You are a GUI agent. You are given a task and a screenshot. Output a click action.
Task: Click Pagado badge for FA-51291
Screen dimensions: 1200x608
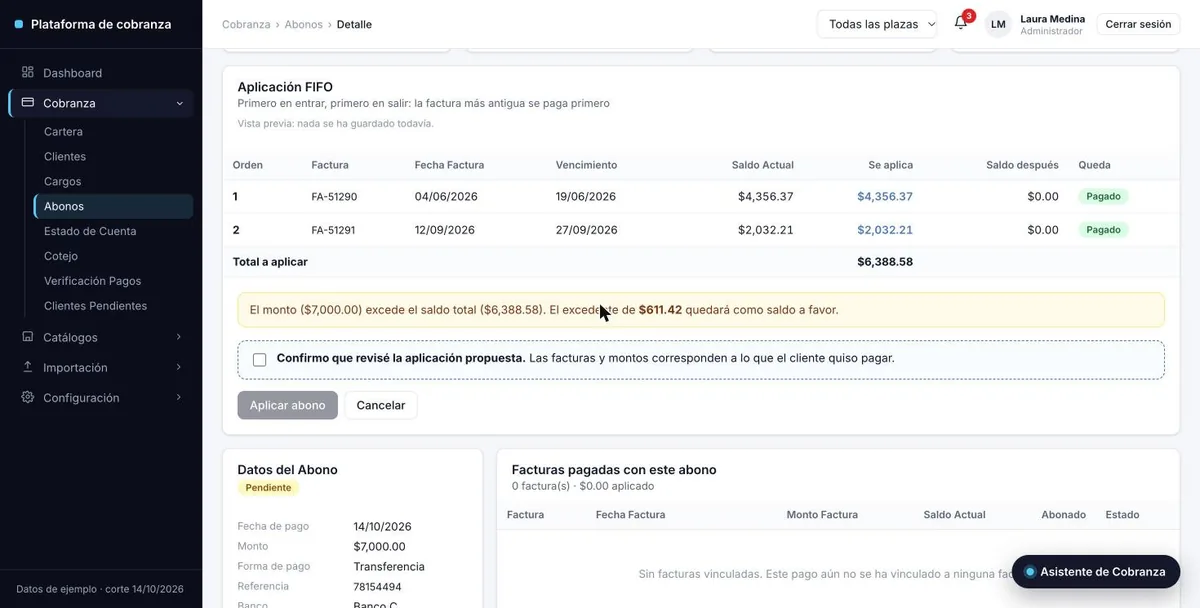(x=1103, y=230)
